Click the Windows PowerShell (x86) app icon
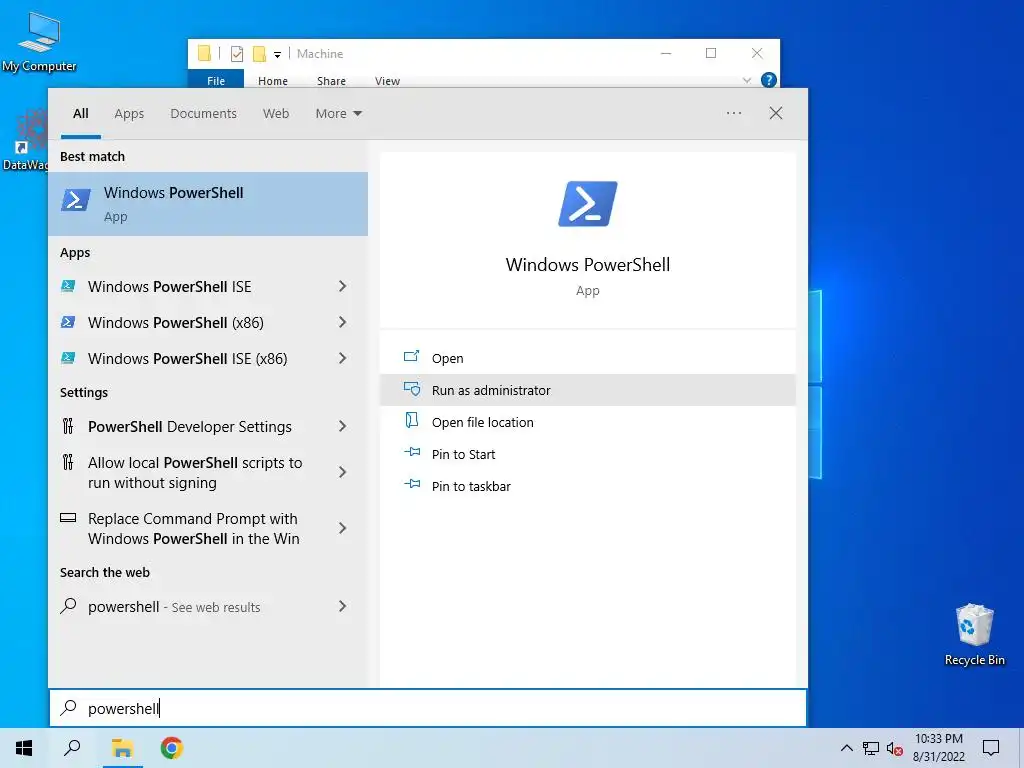1024x768 pixels. [68, 322]
